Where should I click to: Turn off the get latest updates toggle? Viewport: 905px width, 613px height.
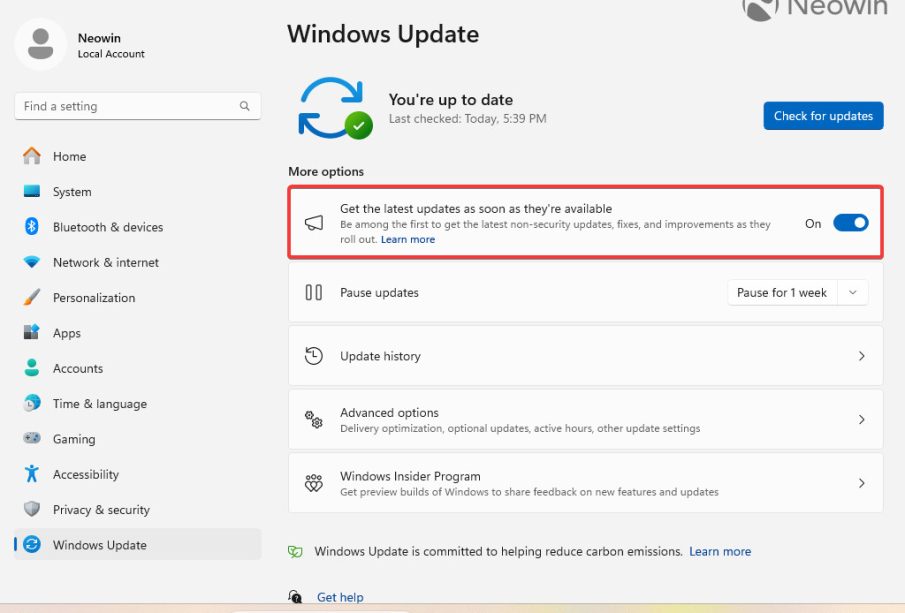[851, 223]
